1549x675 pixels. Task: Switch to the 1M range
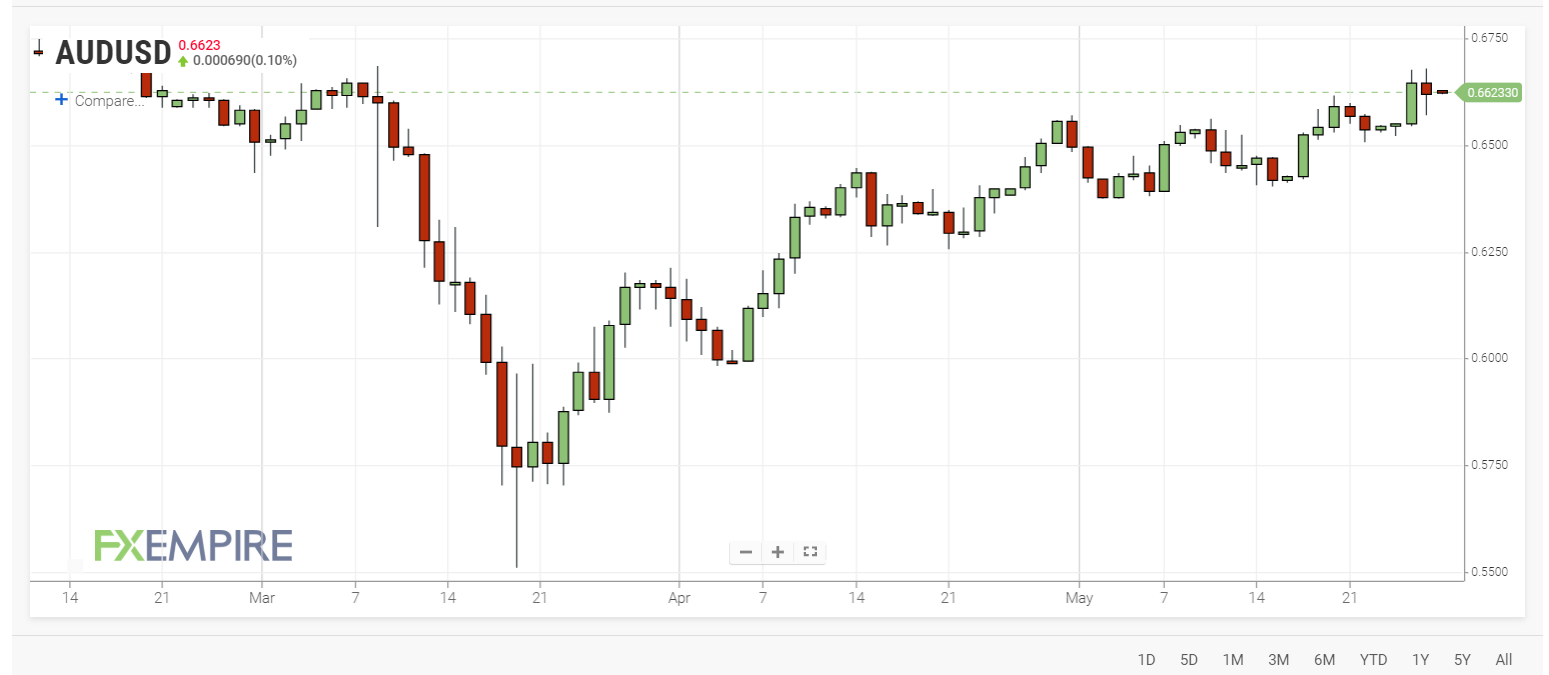(1232, 659)
